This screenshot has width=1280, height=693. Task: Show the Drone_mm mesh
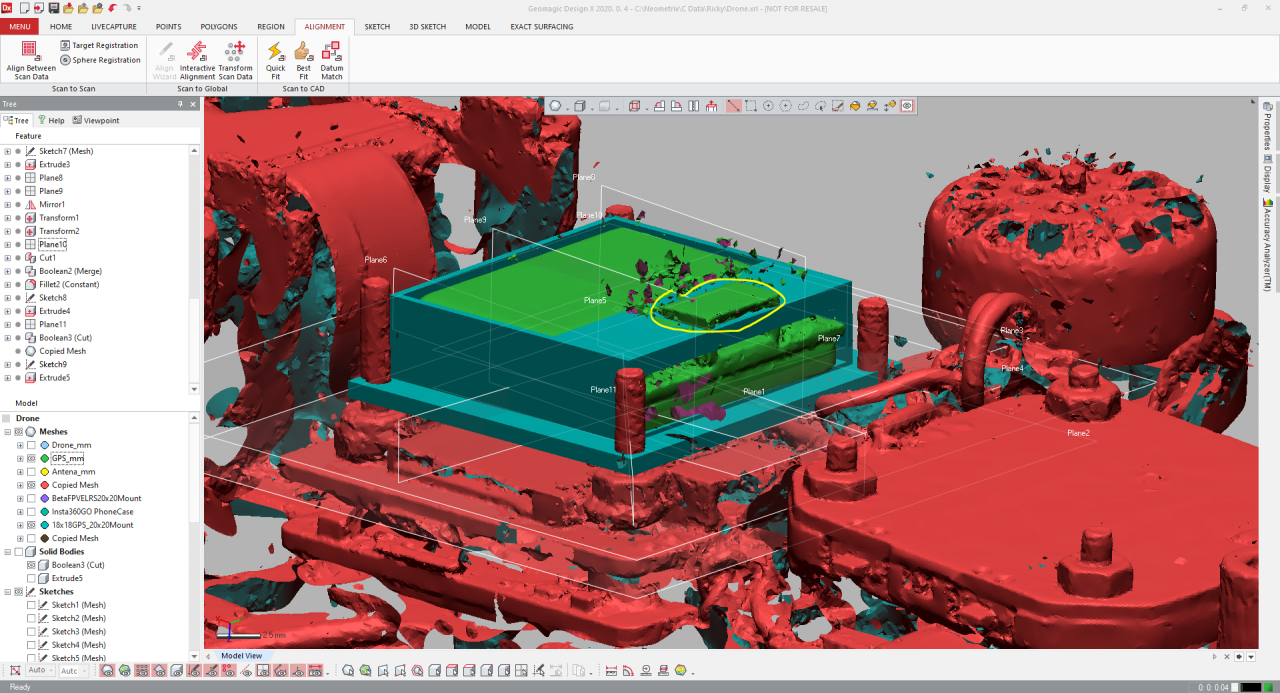(x=31, y=445)
